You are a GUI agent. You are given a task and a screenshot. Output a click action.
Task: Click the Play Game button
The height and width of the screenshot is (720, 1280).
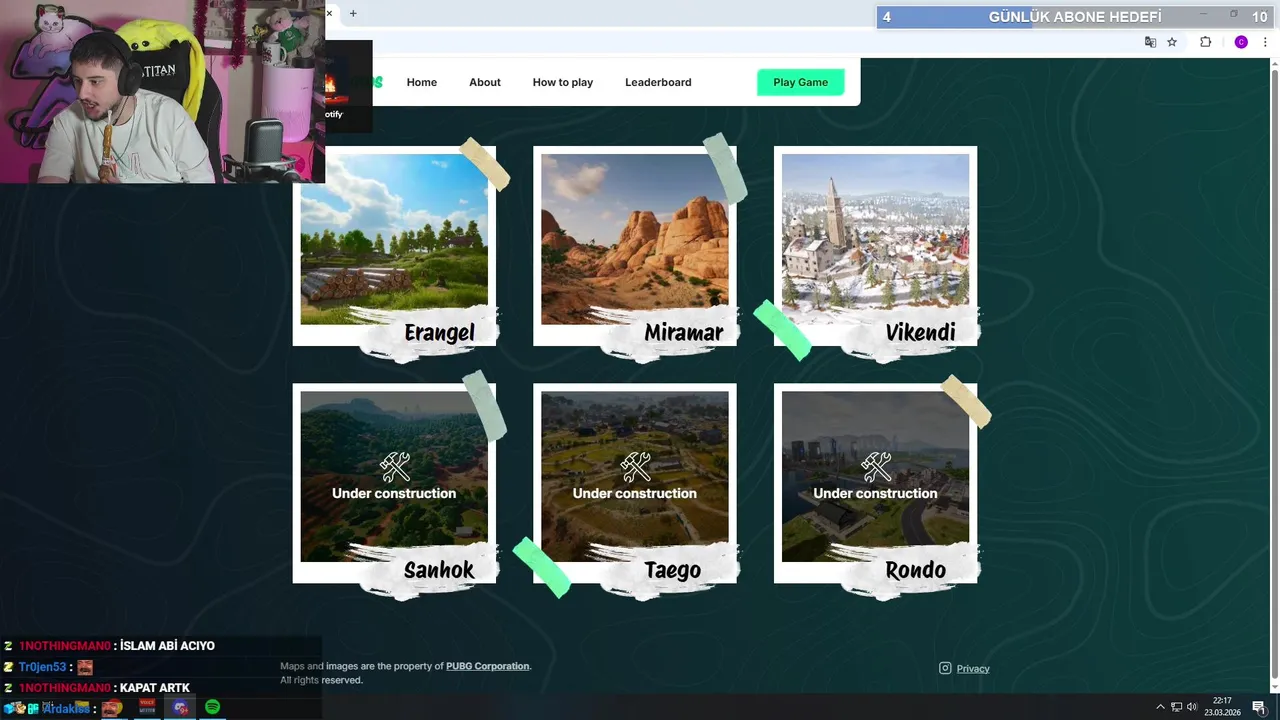coord(800,82)
